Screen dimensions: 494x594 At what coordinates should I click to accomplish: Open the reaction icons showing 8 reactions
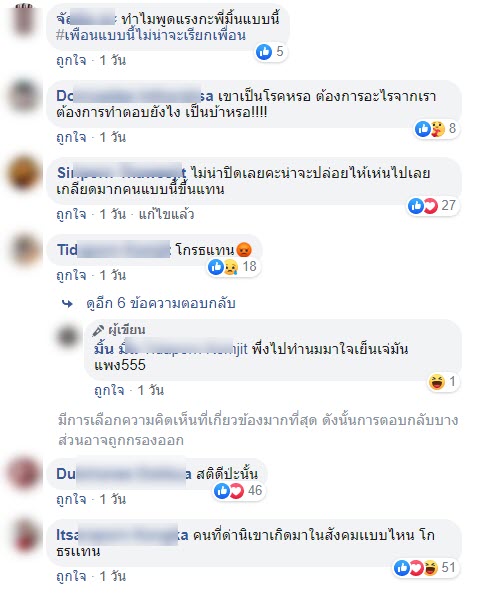(x=435, y=129)
